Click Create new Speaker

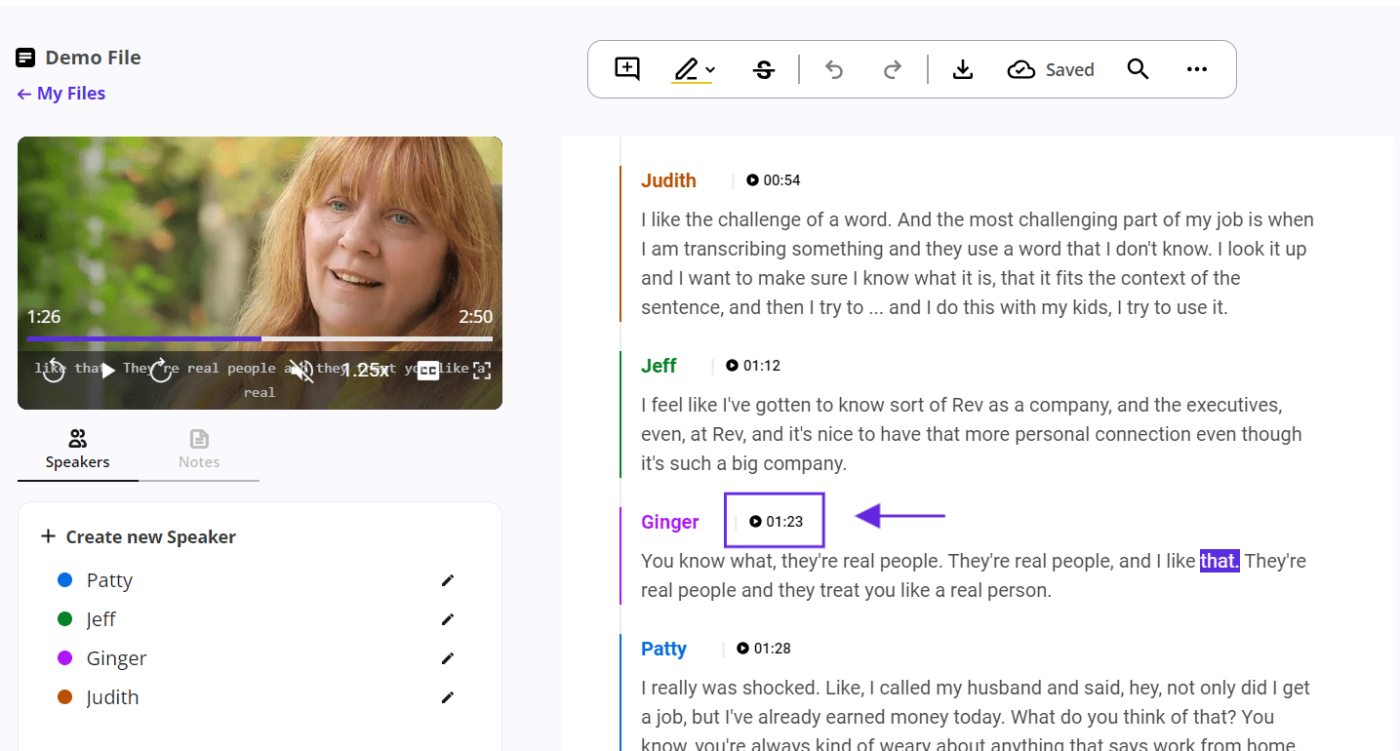coord(138,537)
